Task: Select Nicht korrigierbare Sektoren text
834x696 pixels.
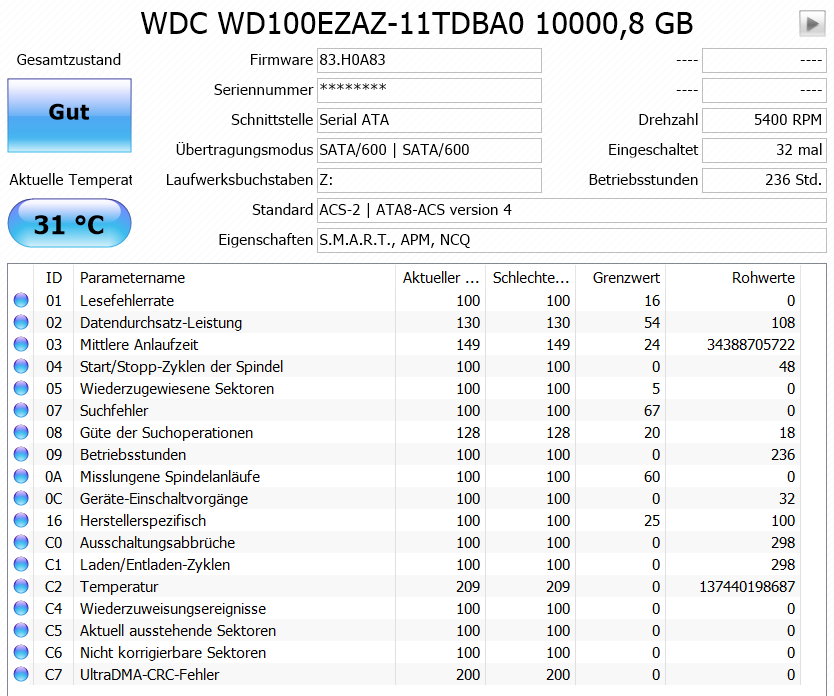Action: point(173,653)
